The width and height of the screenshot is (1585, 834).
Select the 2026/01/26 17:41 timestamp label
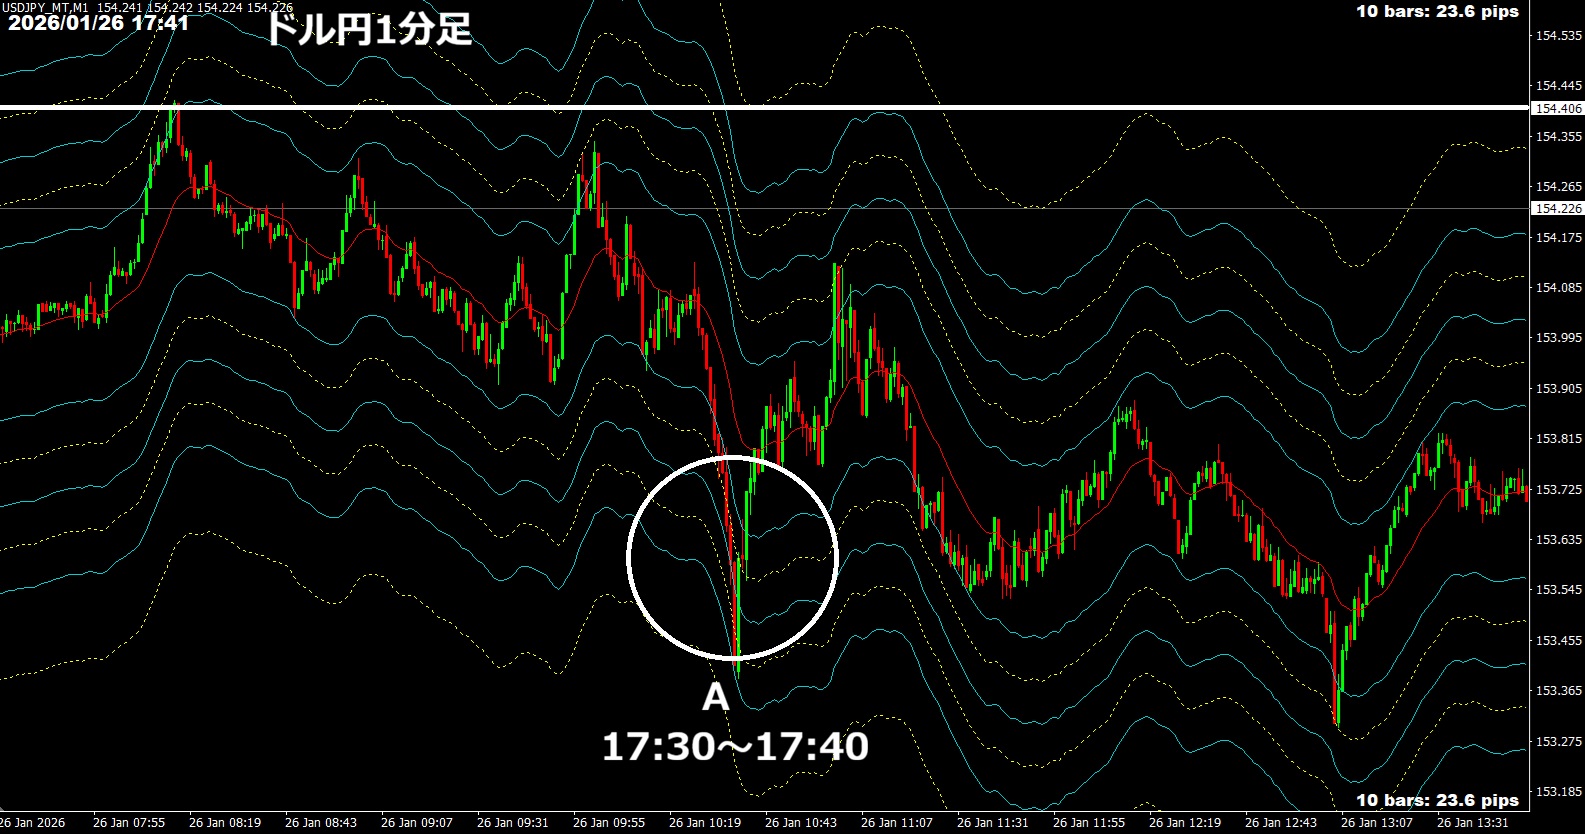click(98, 23)
